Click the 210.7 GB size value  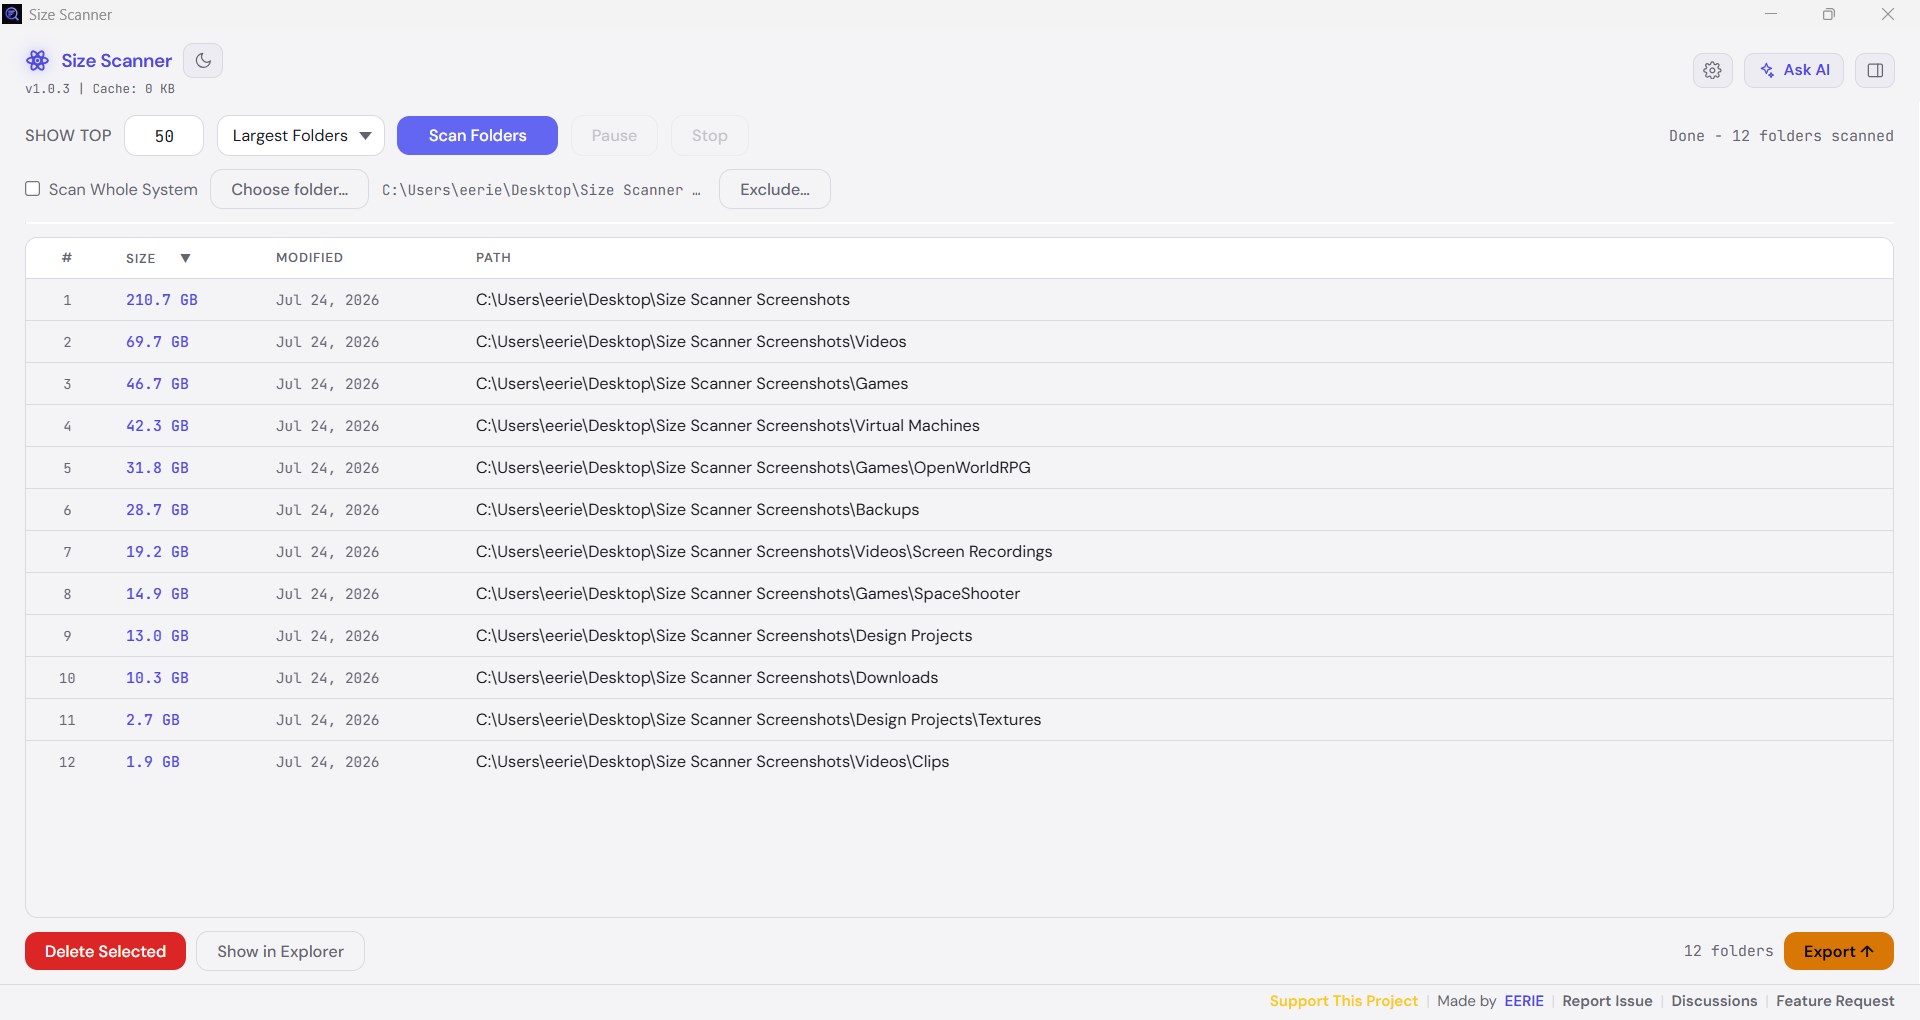(x=161, y=300)
